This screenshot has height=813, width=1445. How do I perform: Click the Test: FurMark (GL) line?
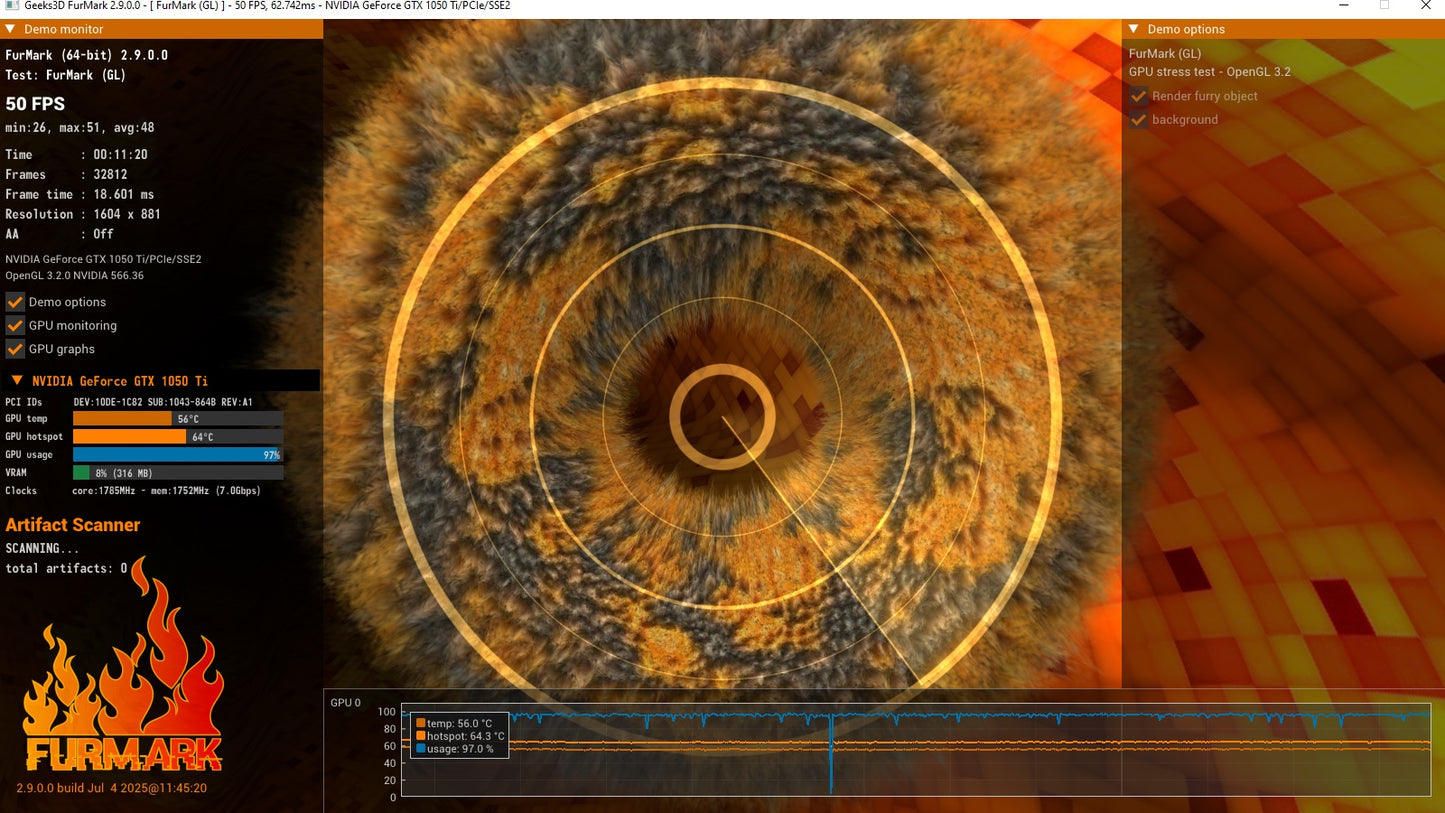(x=66, y=76)
